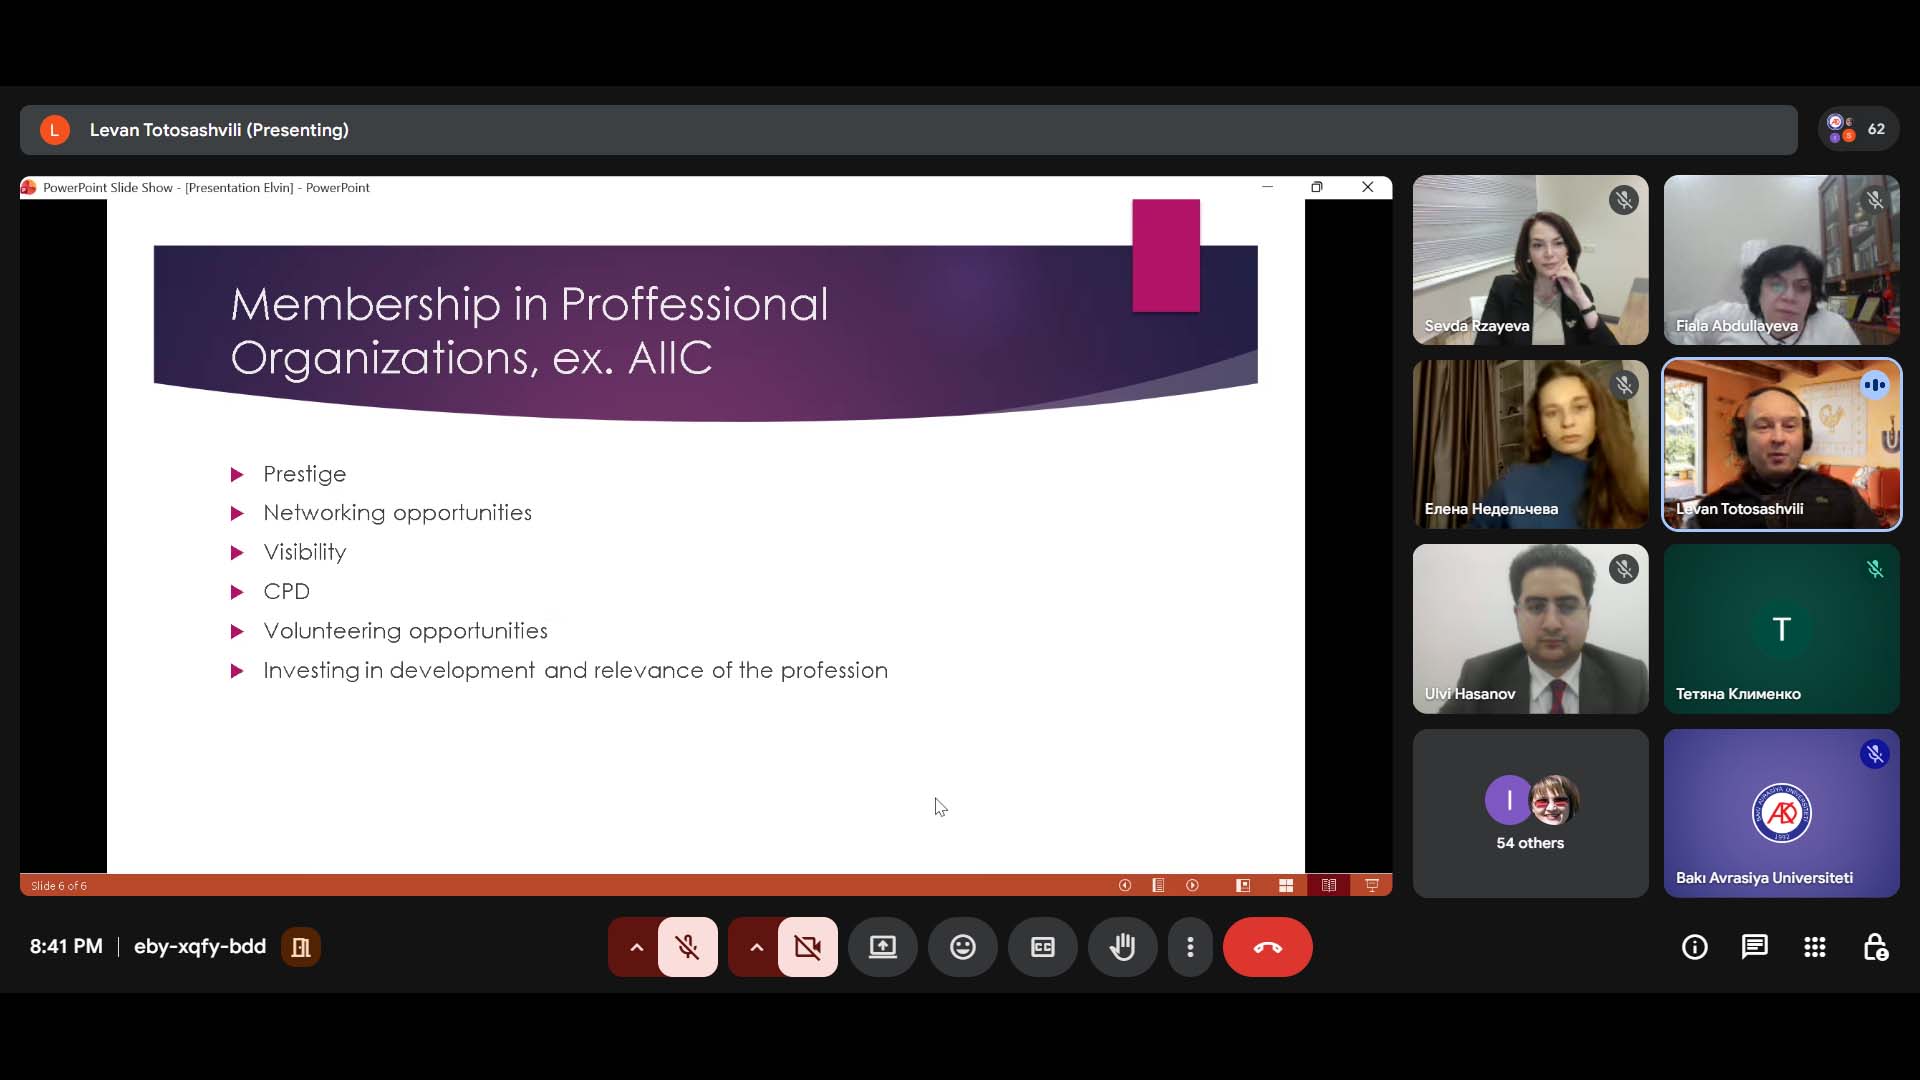Open the chat with everyone panel
The height and width of the screenshot is (1080, 1920).
click(x=1754, y=947)
